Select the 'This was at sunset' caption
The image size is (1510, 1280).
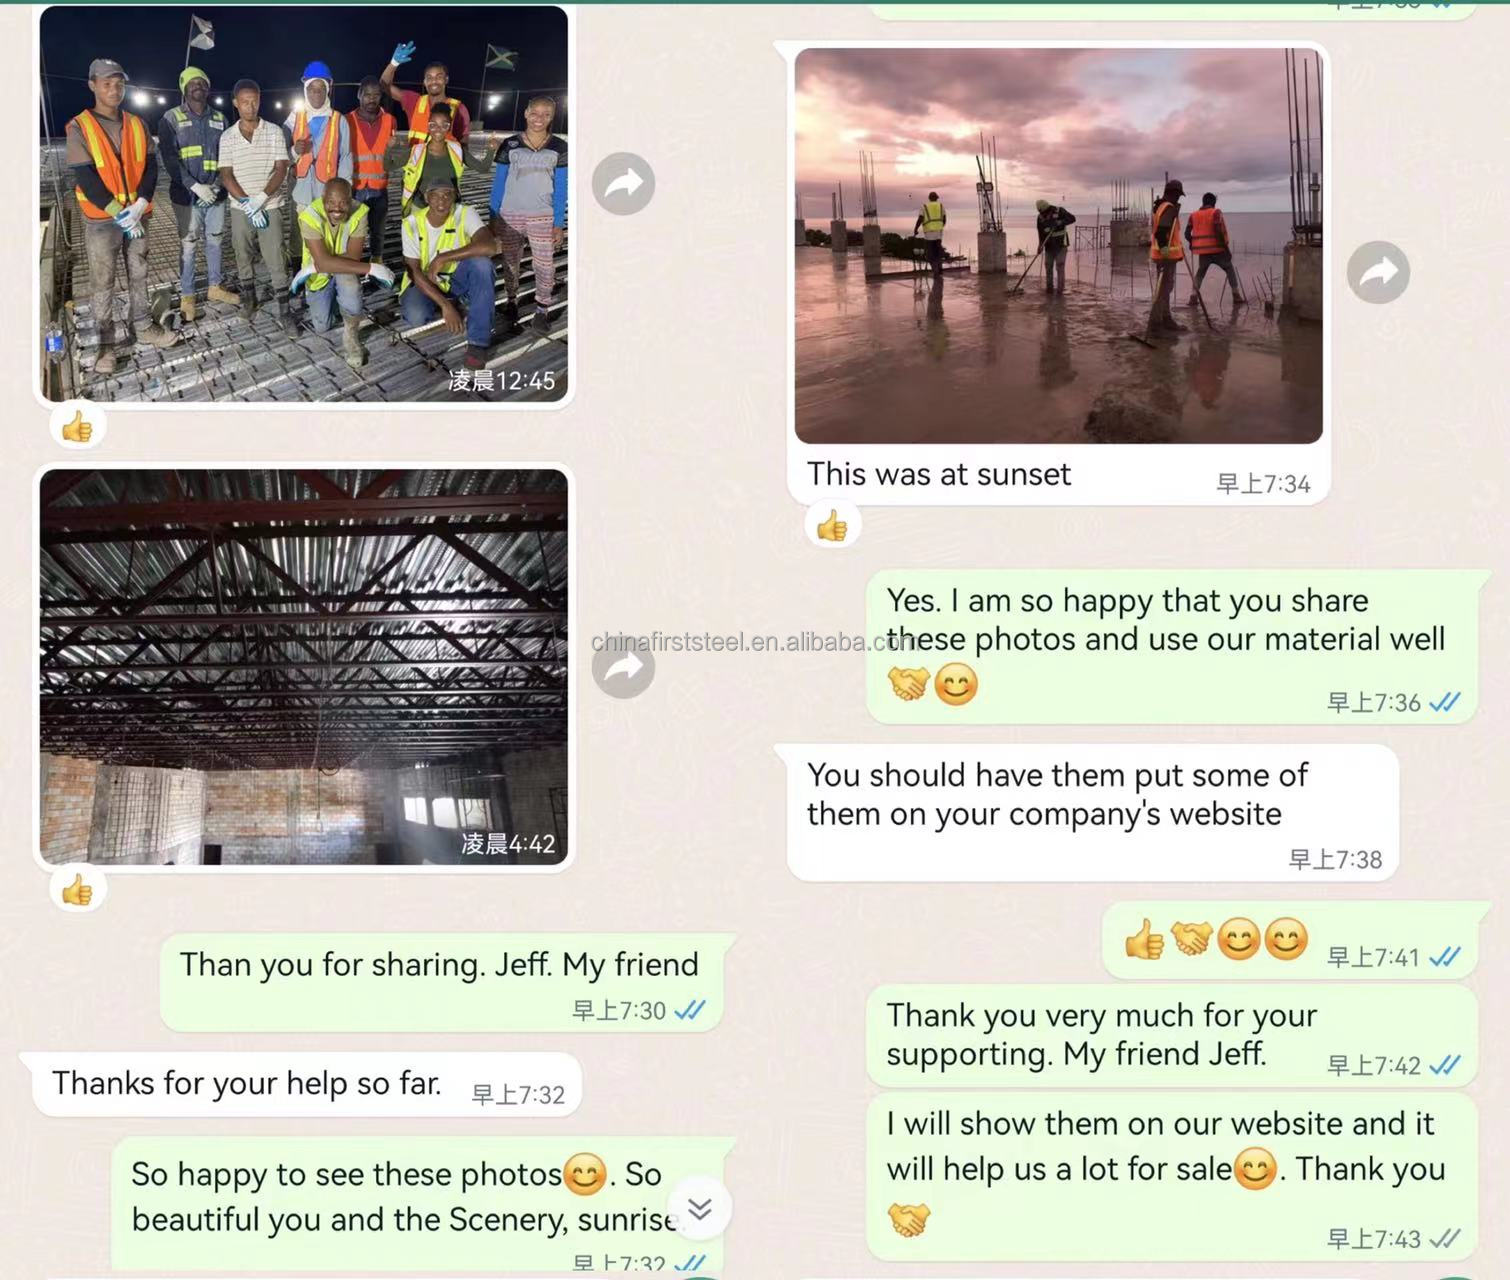pyautogui.click(x=938, y=474)
